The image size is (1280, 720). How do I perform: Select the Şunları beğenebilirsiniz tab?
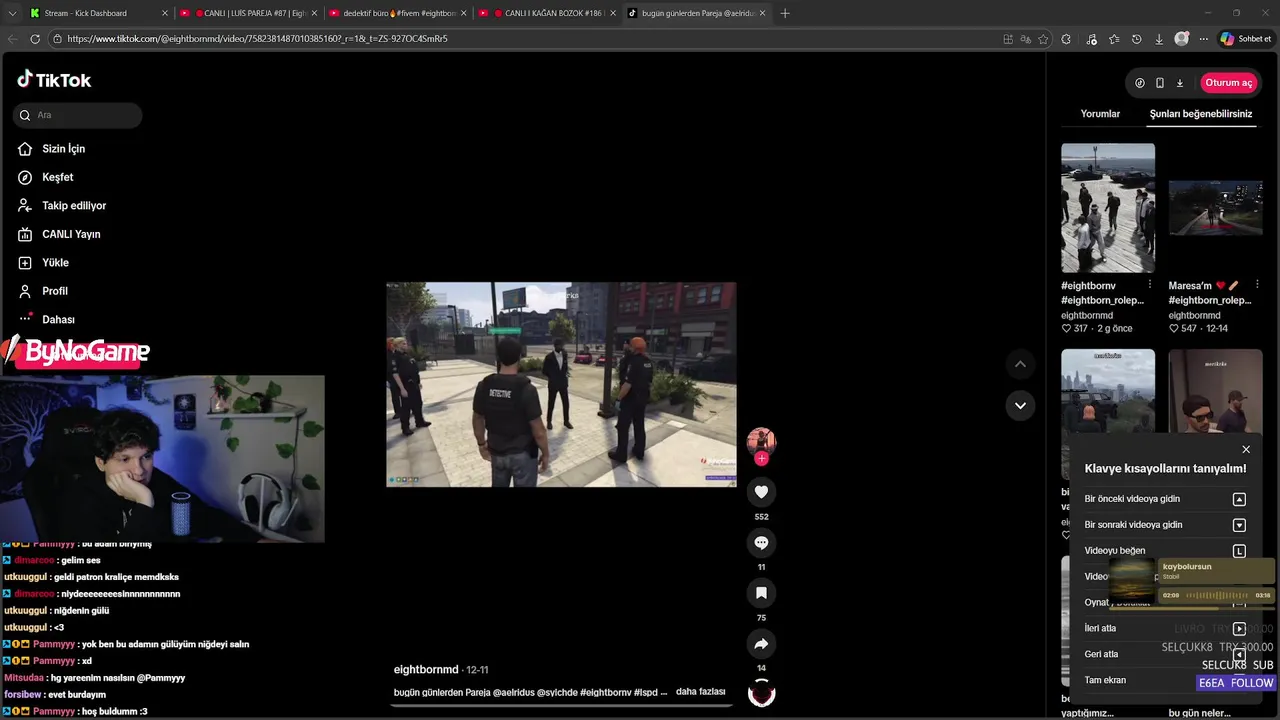point(1201,114)
